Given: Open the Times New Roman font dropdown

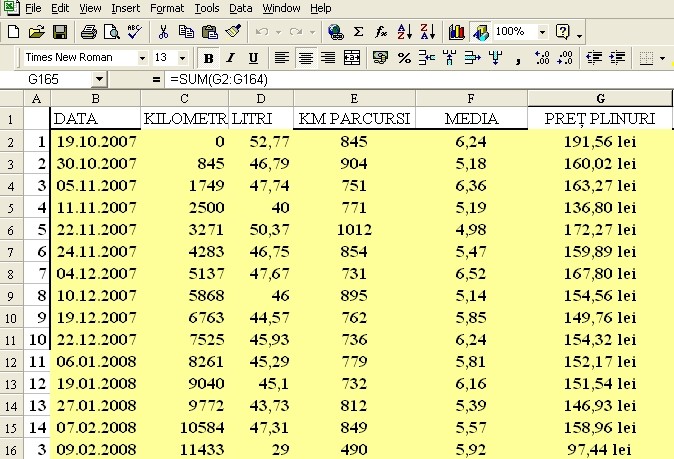Looking at the screenshot, I should [x=142, y=58].
